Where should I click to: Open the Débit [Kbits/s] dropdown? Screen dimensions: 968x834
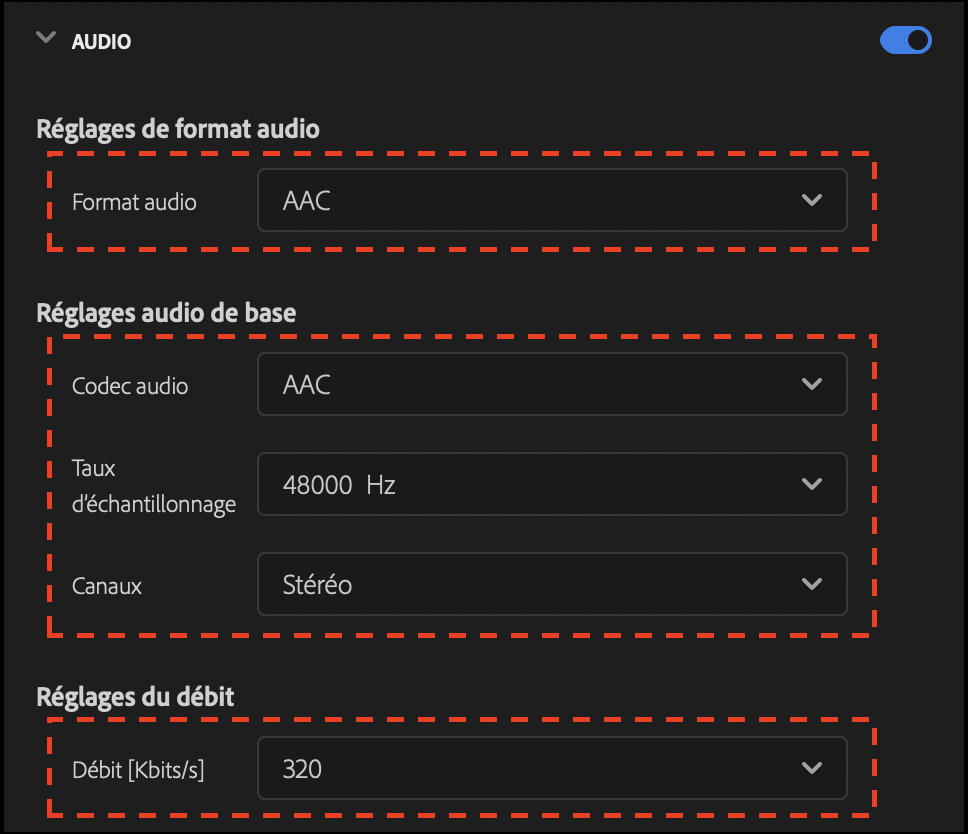(552, 768)
